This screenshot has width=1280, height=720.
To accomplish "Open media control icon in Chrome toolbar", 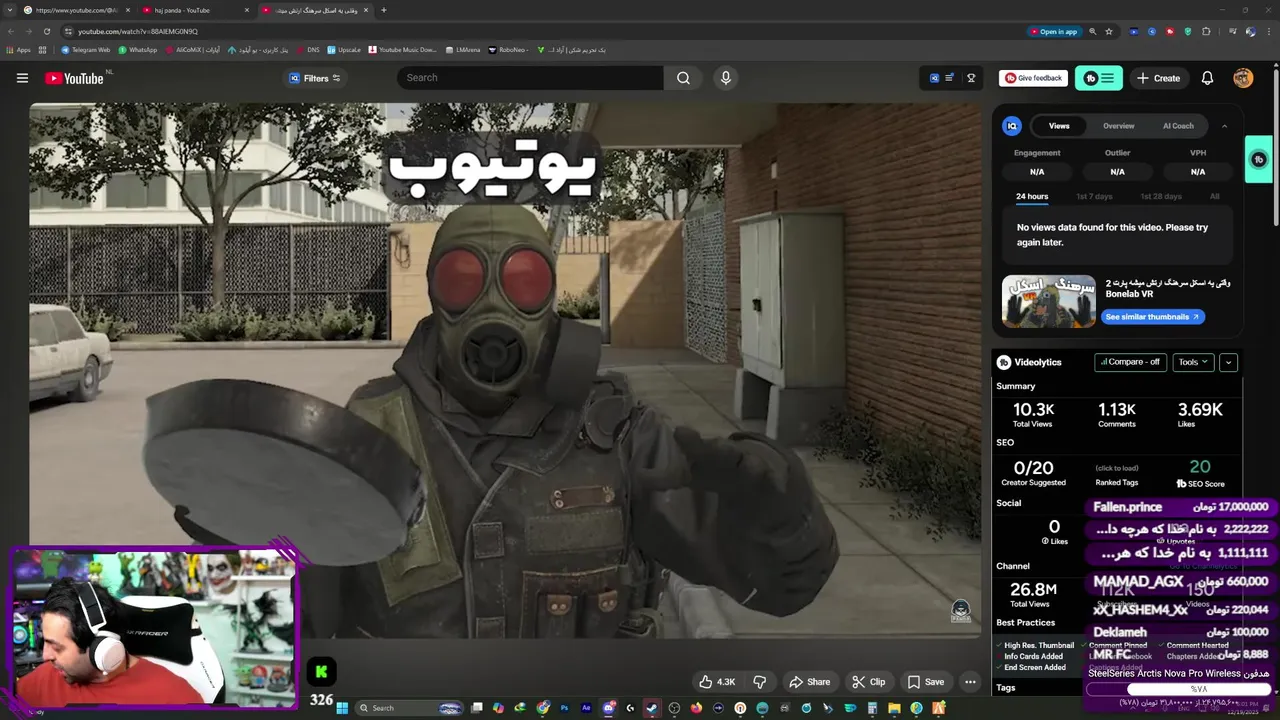I will [1232, 31].
